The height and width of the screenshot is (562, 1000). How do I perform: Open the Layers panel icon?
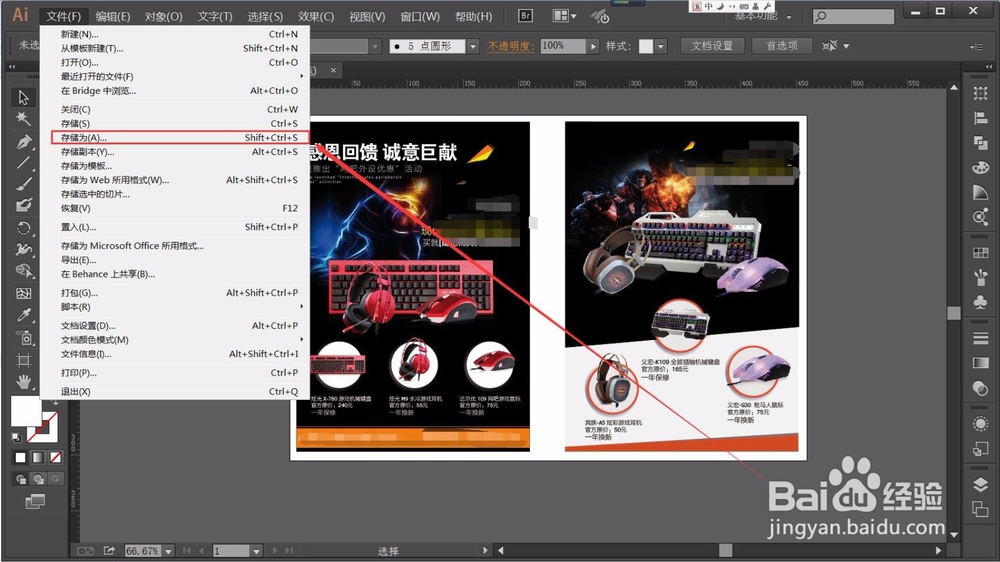click(980, 485)
